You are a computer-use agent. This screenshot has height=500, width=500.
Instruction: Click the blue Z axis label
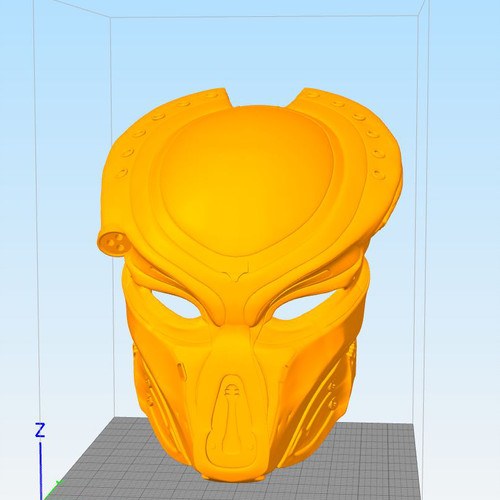(40, 430)
